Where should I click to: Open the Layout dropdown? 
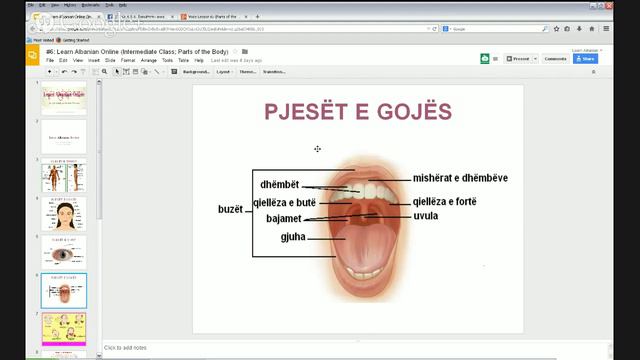(x=224, y=72)
